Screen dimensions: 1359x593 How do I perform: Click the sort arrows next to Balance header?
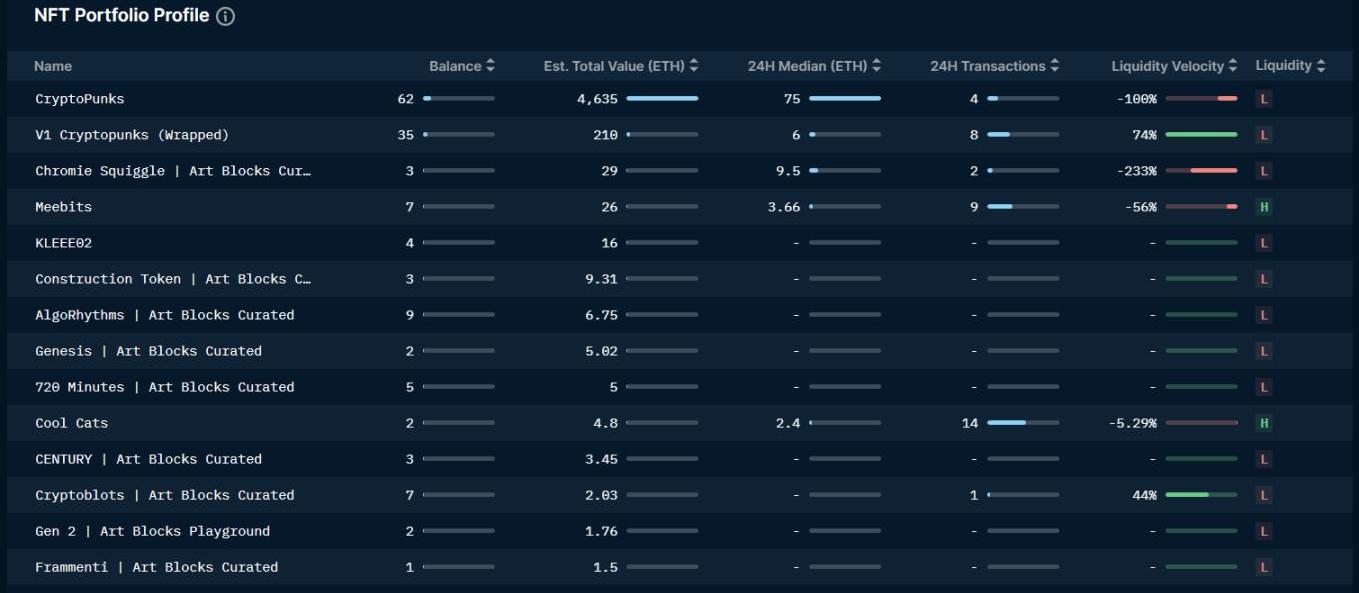point(490,66)
